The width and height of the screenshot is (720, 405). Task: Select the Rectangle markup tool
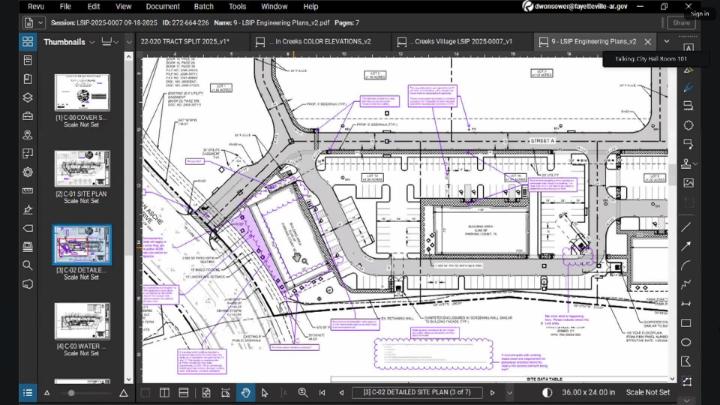(688, 323)
